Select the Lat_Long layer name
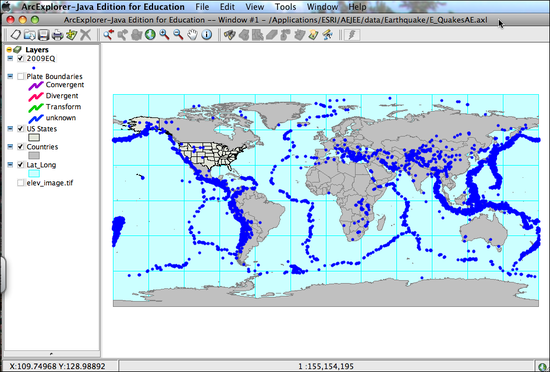 (41, 165)
